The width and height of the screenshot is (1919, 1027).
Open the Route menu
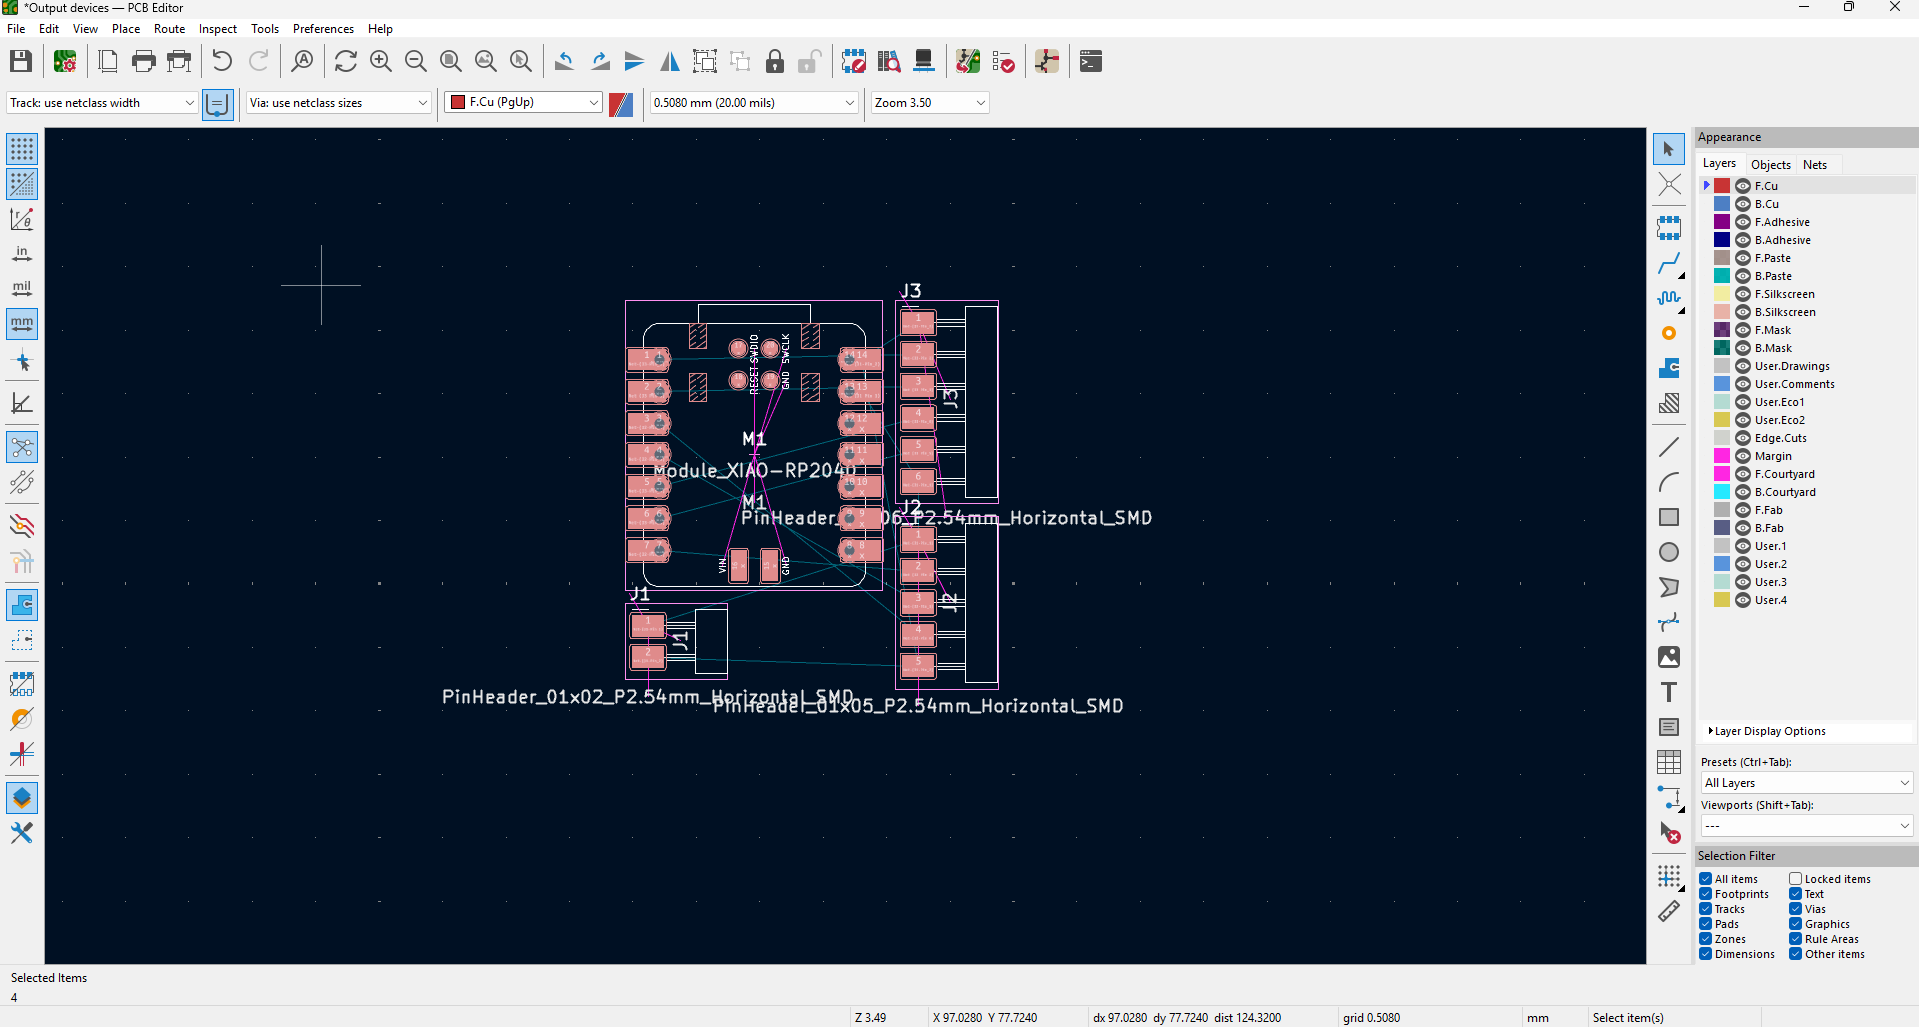[x=169, y=29]
